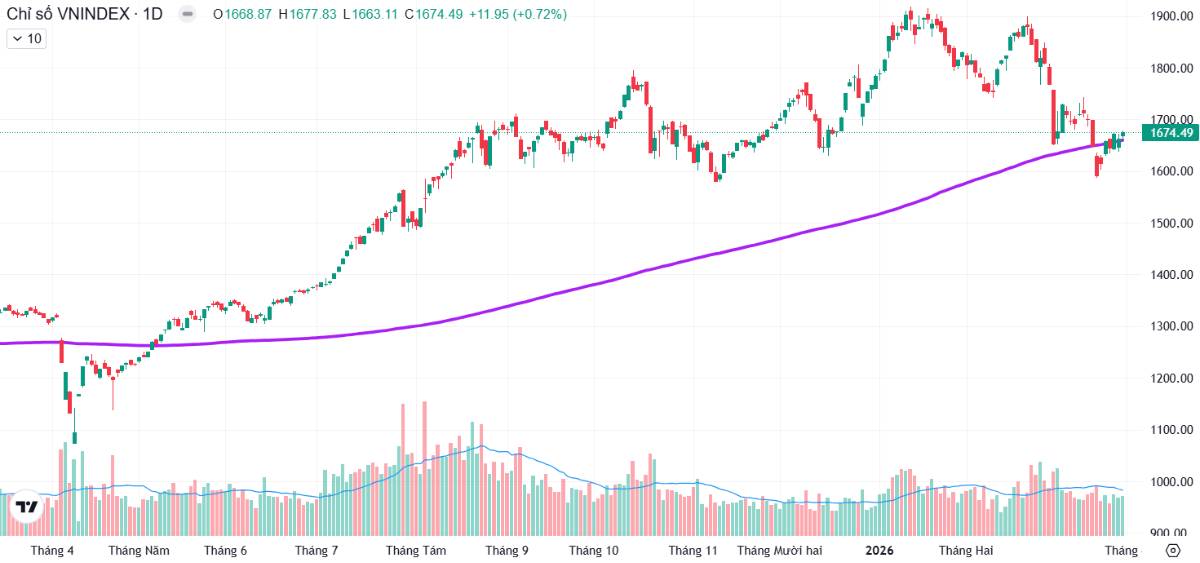Click the current price label 1674.49
Image resolution: width=1200 pixels, height=563 pixels.
[x=1172, y=133]
